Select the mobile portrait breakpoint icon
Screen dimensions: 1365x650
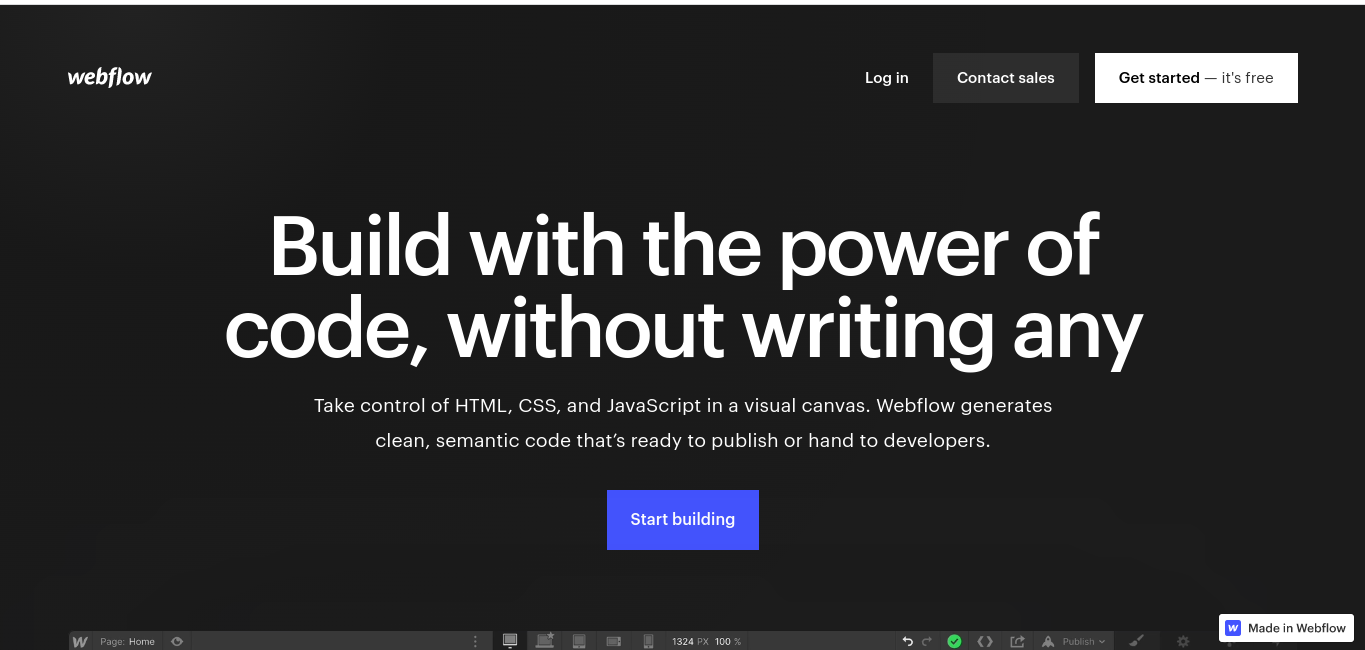click(648, 640)
